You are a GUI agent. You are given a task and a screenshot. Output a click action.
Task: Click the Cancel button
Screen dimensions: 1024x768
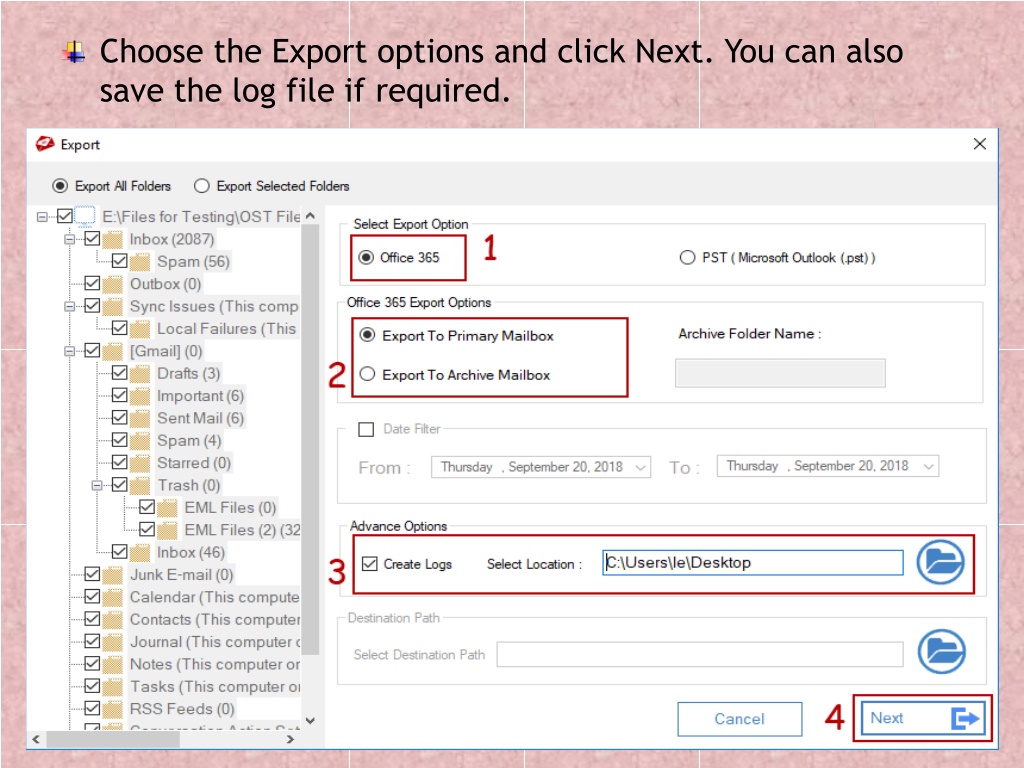[739, 719]
